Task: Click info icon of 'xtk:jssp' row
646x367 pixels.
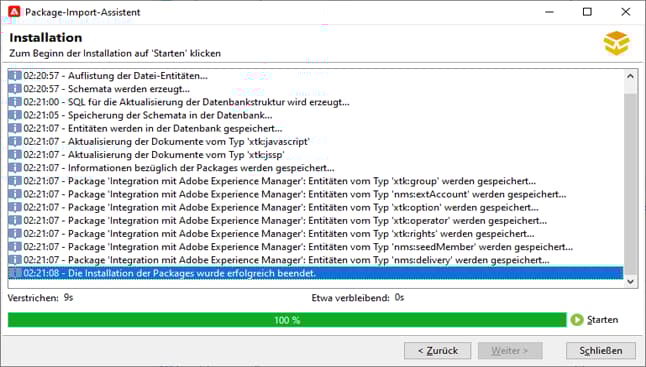Action: tap(15, 155)
